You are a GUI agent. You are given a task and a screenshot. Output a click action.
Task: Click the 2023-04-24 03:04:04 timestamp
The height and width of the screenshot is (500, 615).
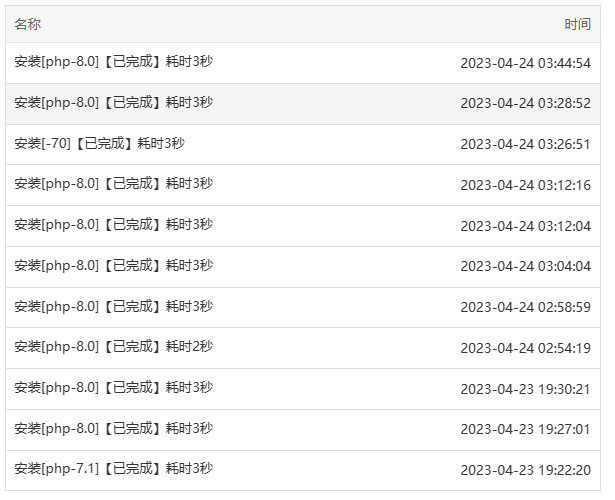(525, 267)
